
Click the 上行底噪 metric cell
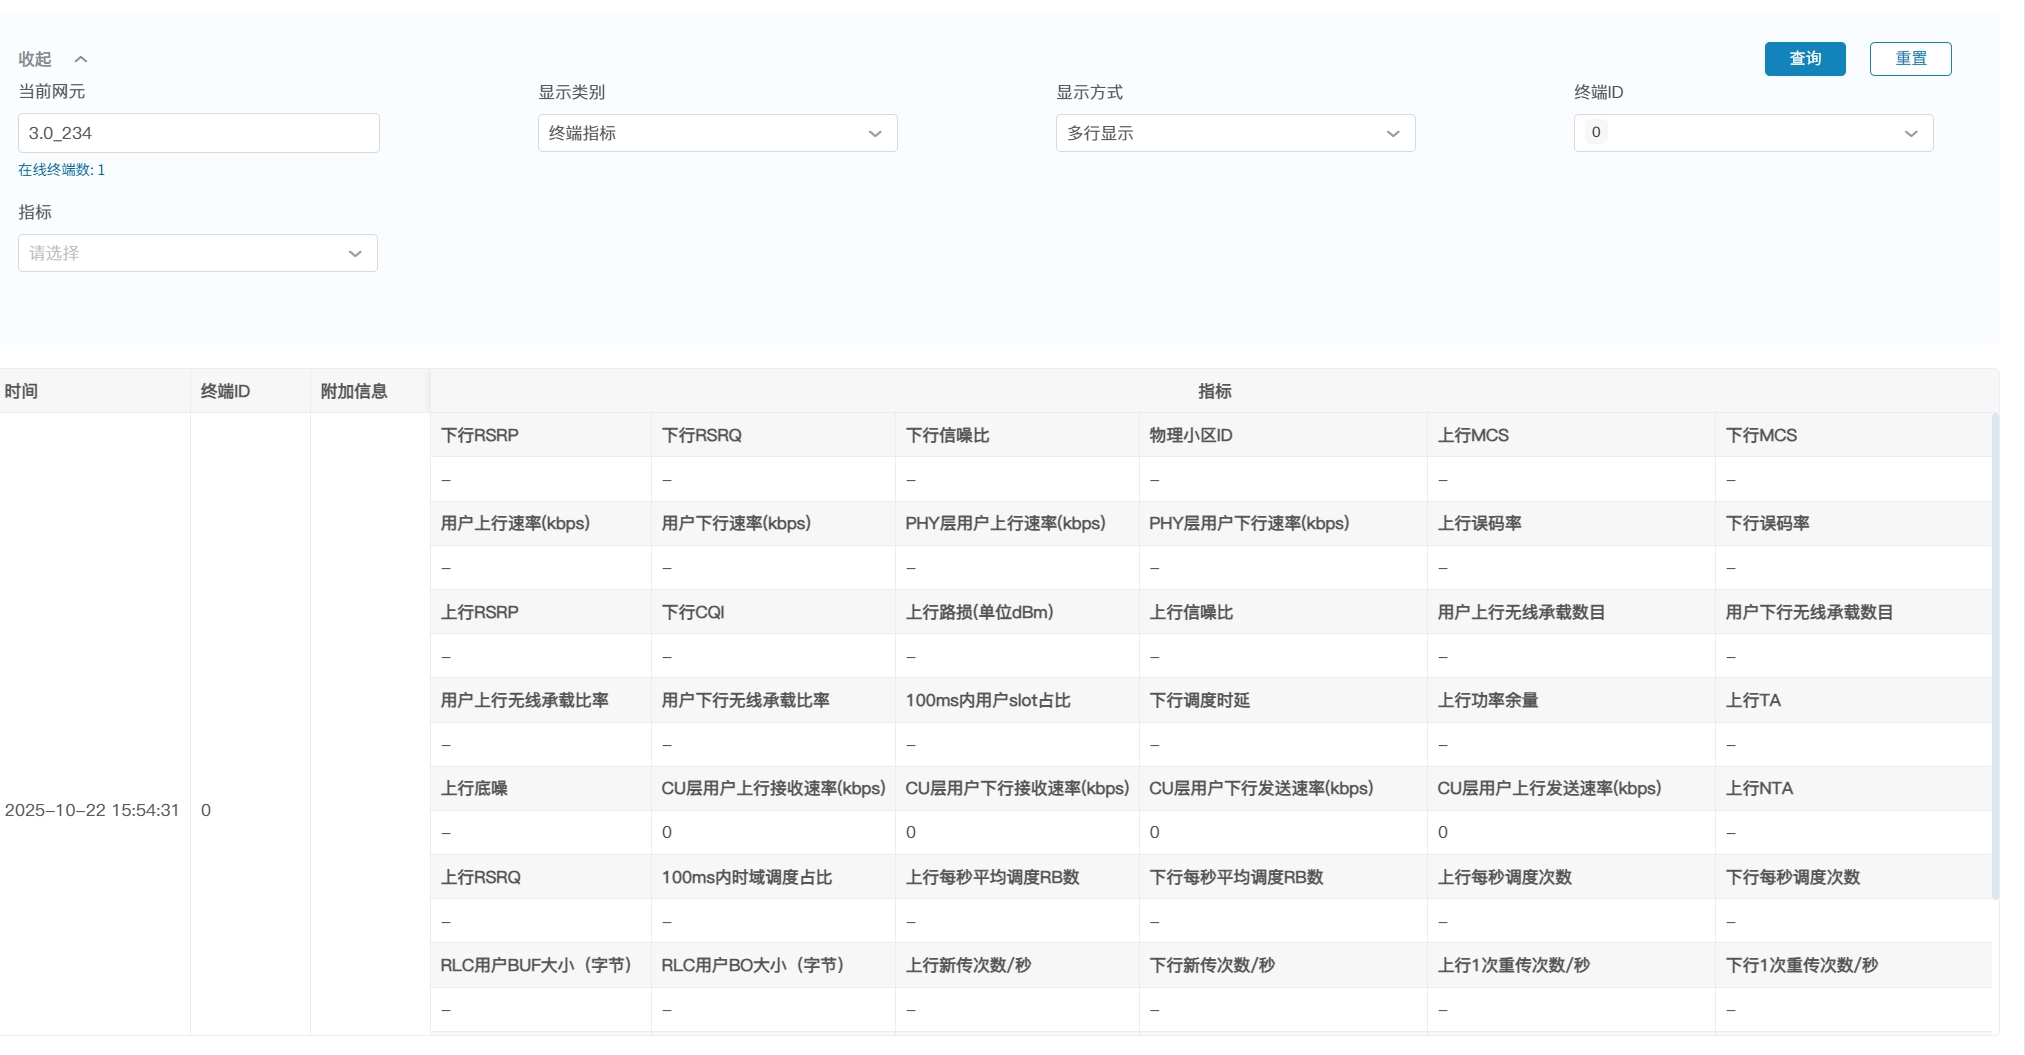474,788
